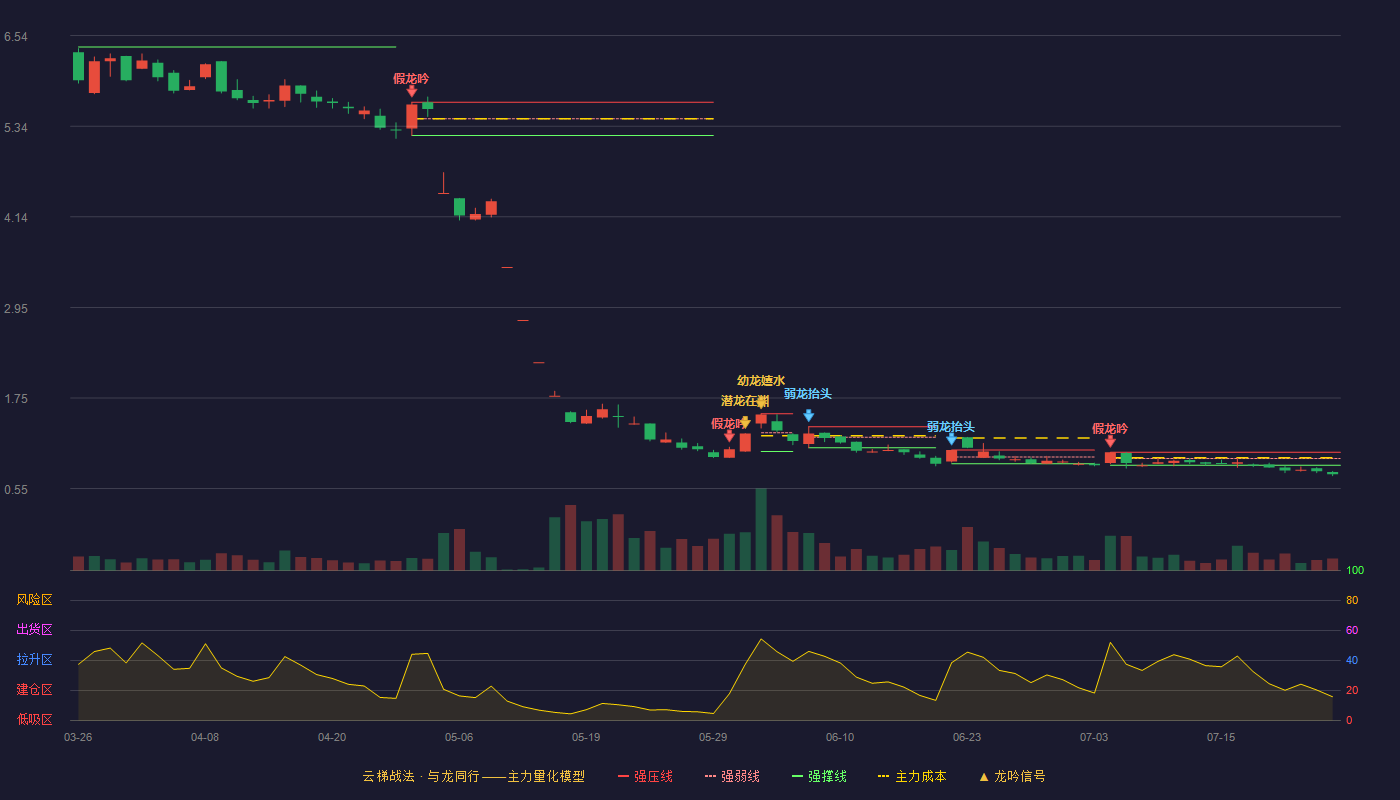Image resolution: width=1400 pixels, height=800 pixels.
Task: Click the 1.75 price axis label
Action: (x=16, y=399)
